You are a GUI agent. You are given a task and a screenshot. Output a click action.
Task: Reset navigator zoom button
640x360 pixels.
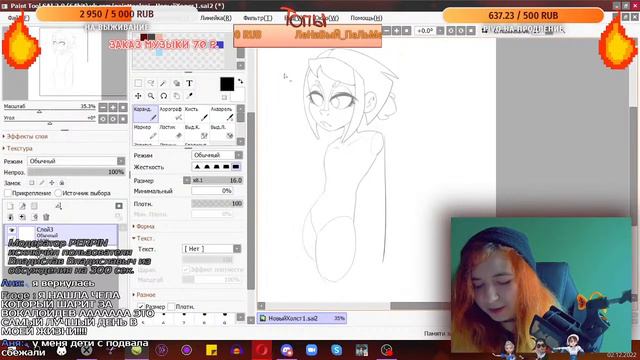pyautogui.click(x=123, y=107)
